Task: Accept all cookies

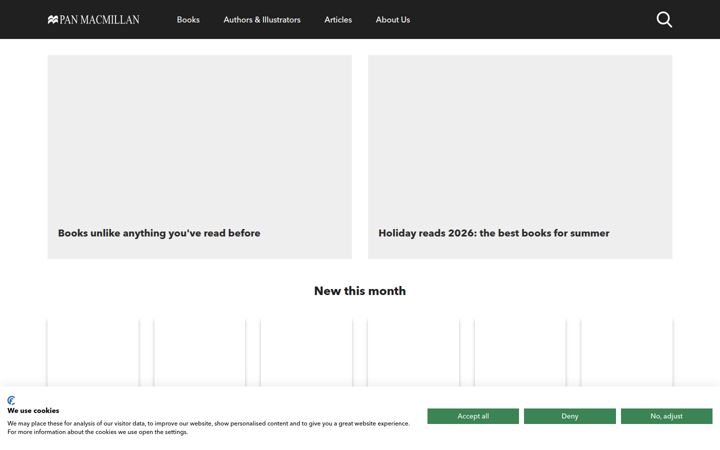Action: pyautogui.click(x=473, y=416)
